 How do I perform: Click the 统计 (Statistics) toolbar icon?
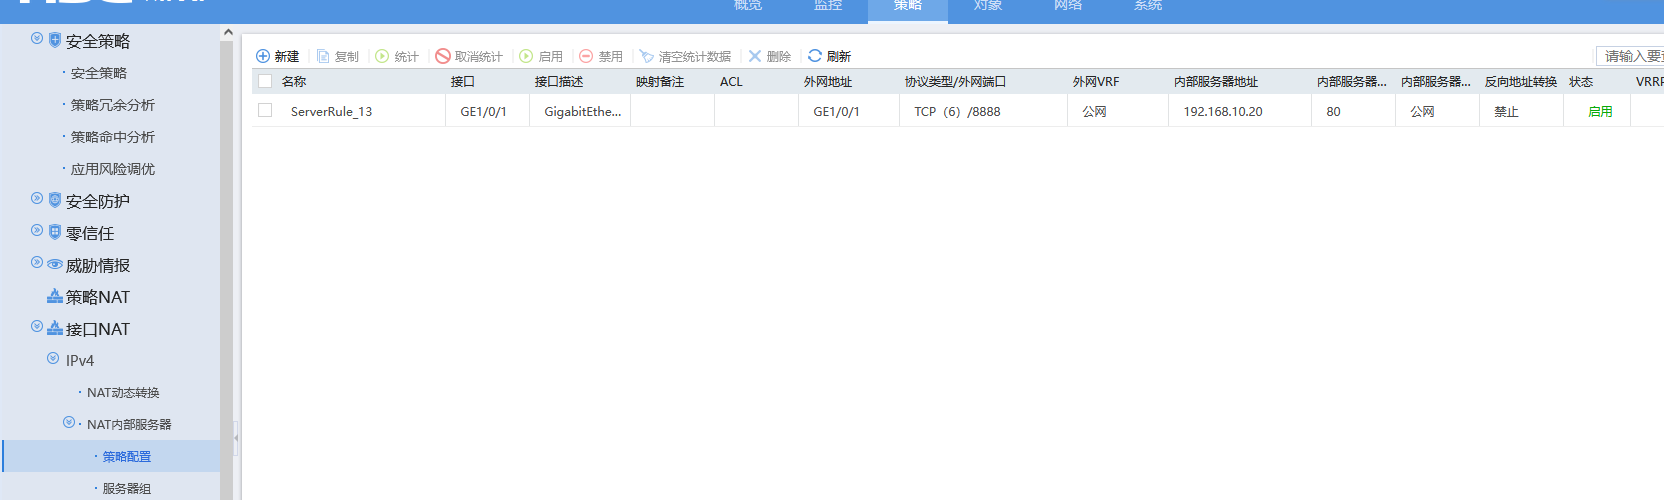382,56
